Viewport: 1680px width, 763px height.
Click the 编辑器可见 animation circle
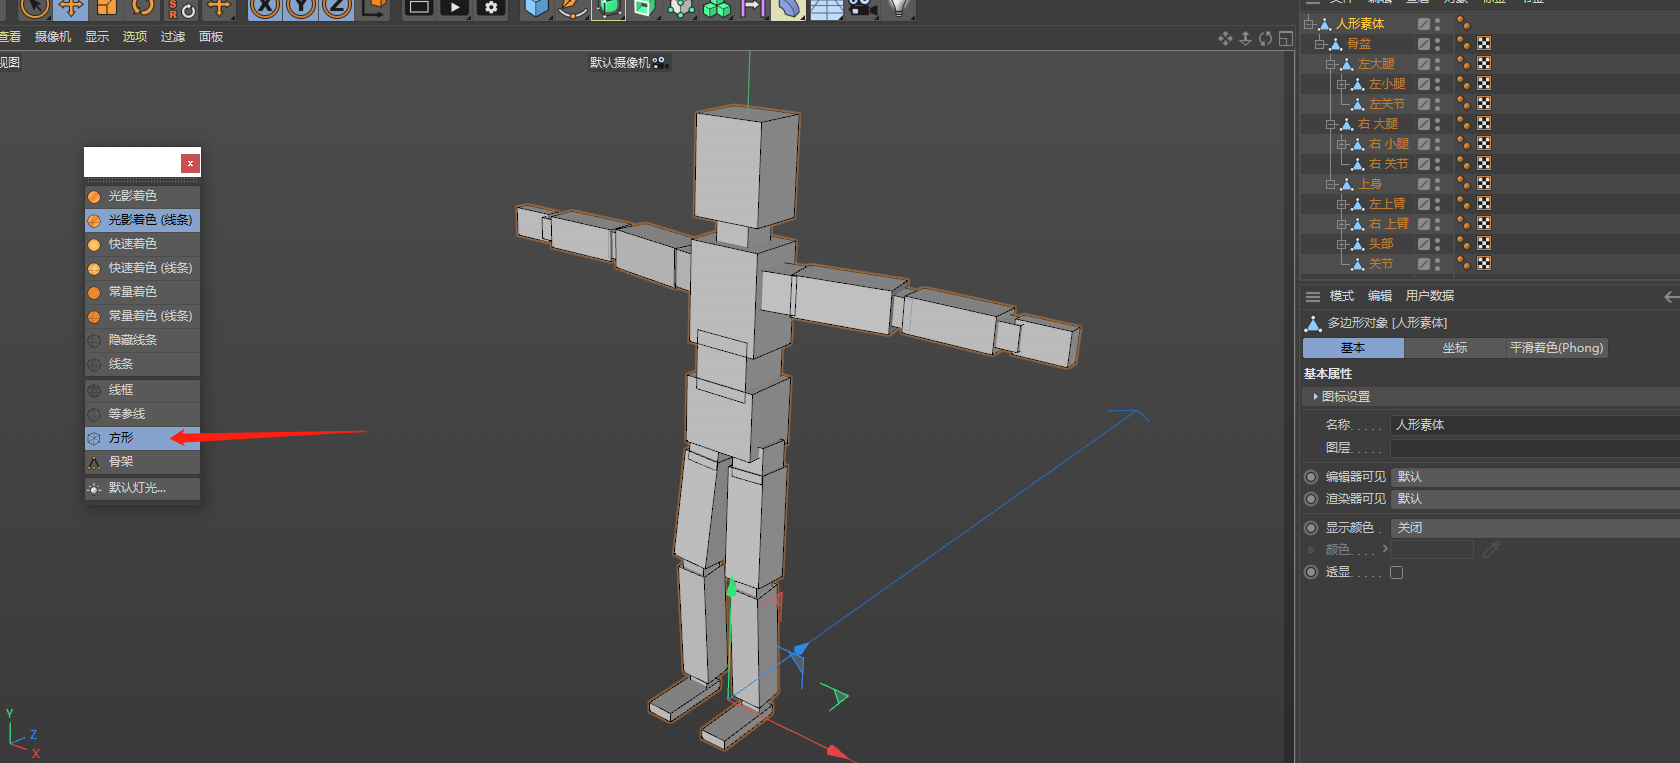[1311, 477]
